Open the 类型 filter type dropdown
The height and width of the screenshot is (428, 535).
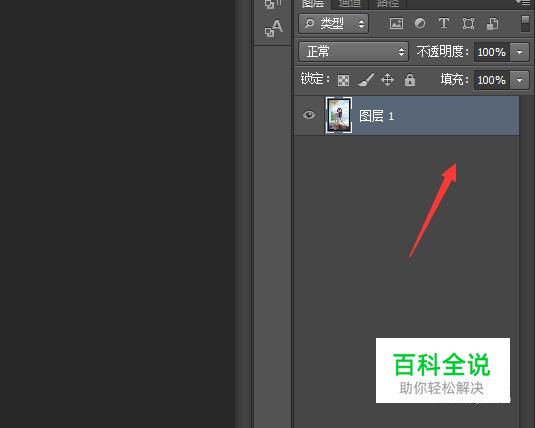click(x=334, y=24)
